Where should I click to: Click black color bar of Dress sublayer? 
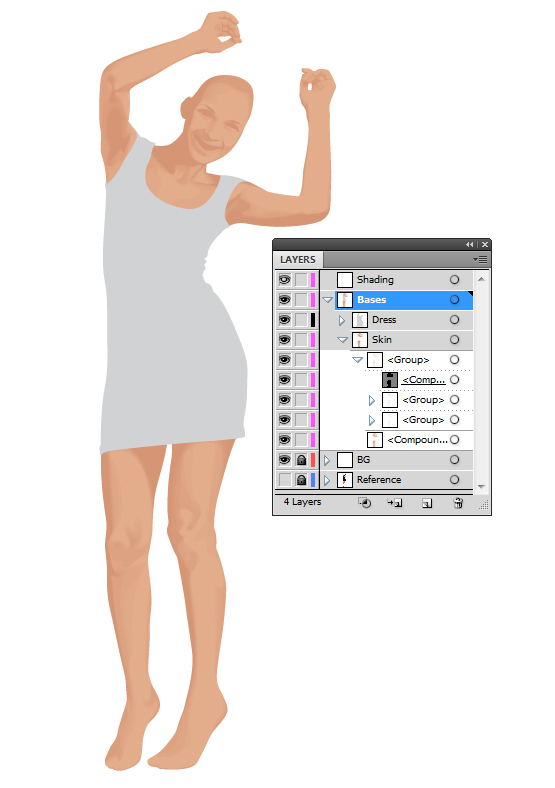pyautogui.click(x=313, y=320)
